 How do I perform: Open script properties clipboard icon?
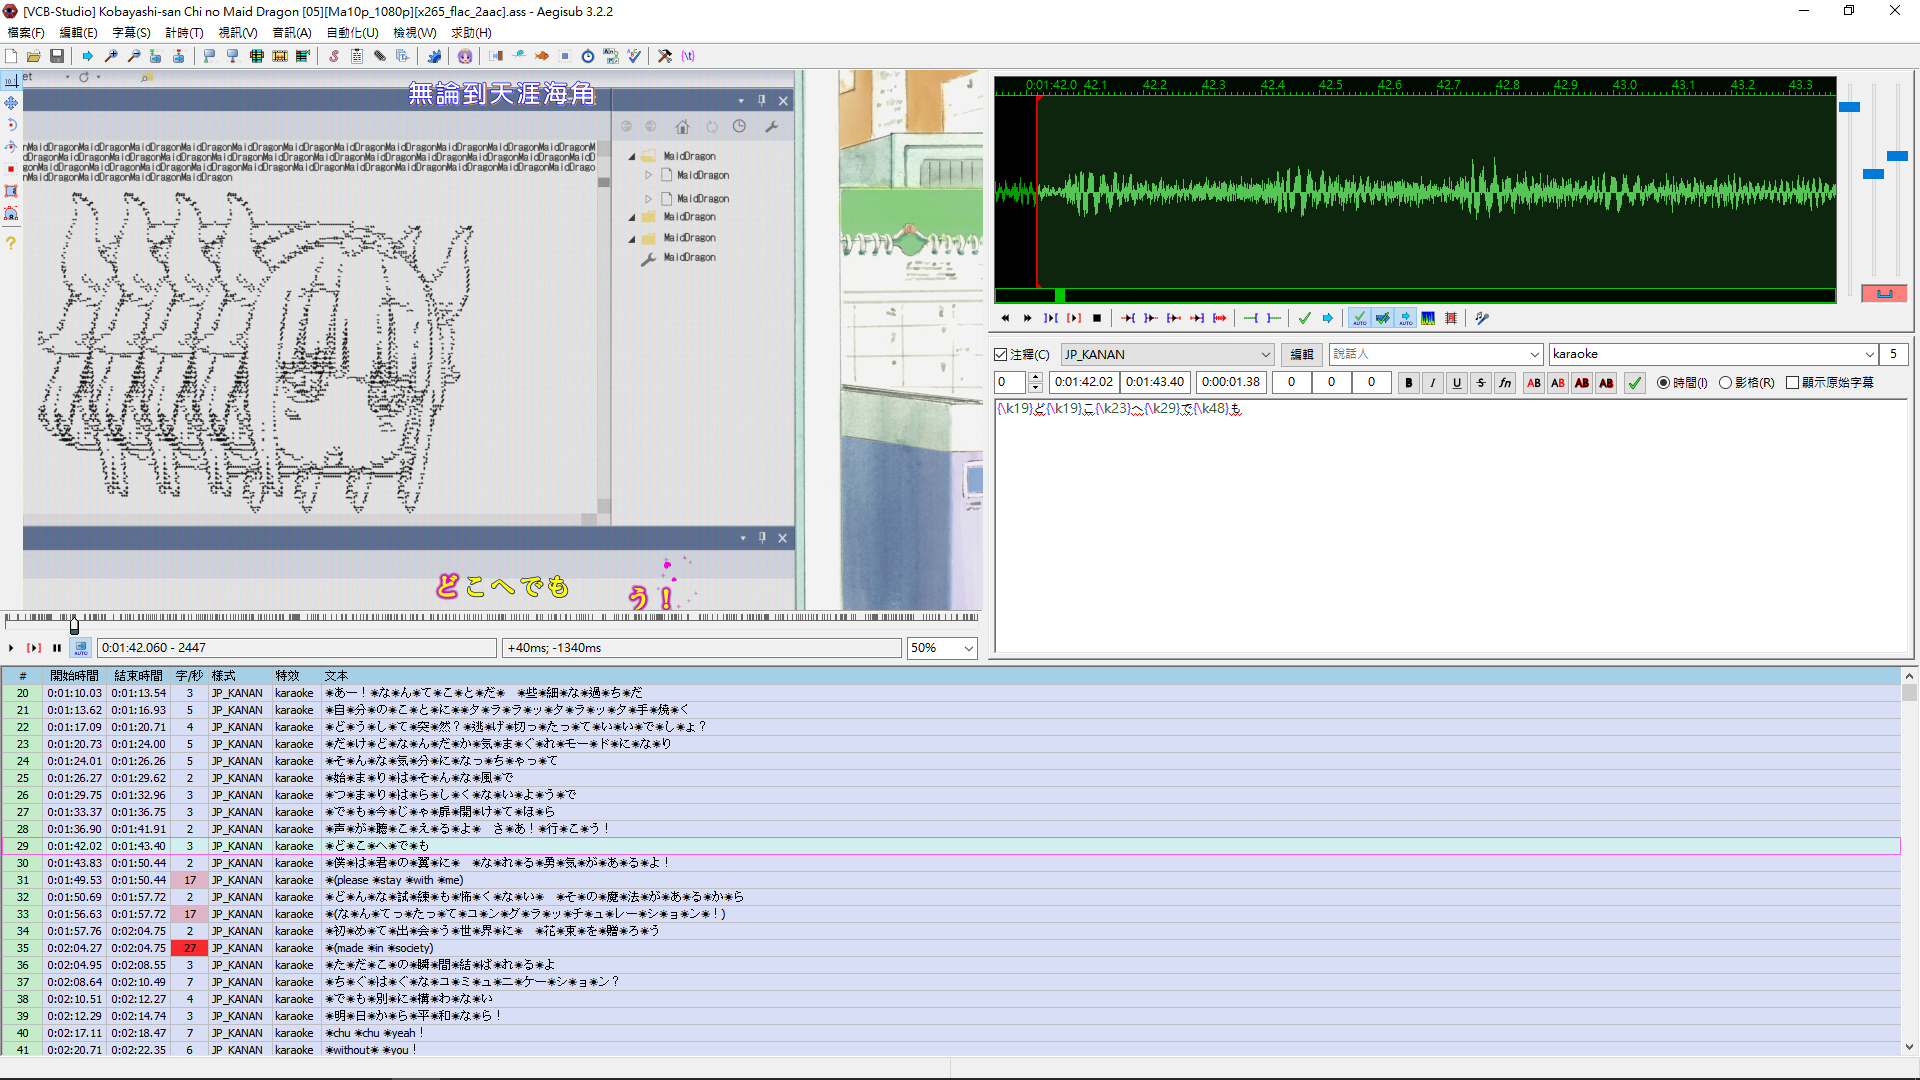click(x=357, y=56)
